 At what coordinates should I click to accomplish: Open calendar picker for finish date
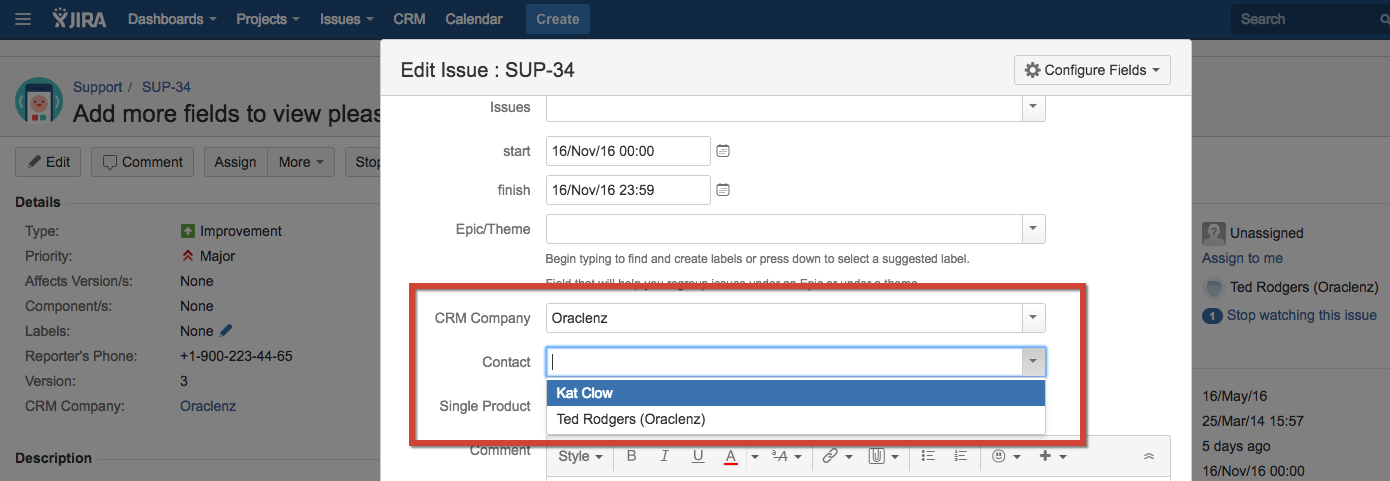pos(723,190)
